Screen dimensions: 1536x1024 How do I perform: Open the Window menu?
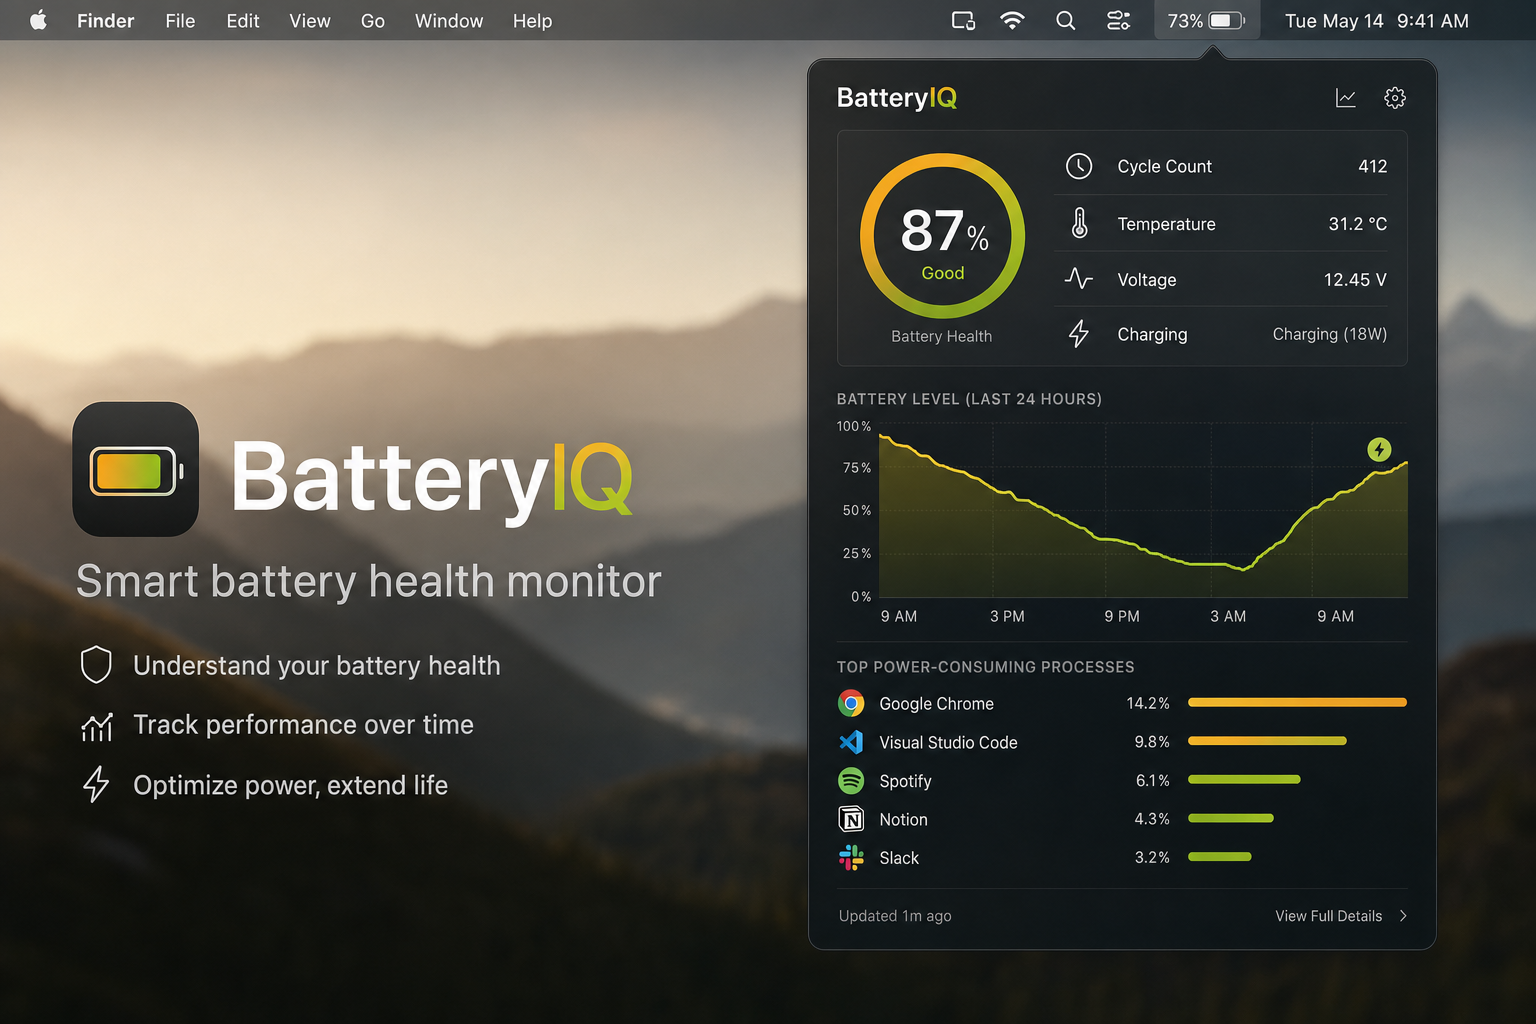click(x=449, y=21)
